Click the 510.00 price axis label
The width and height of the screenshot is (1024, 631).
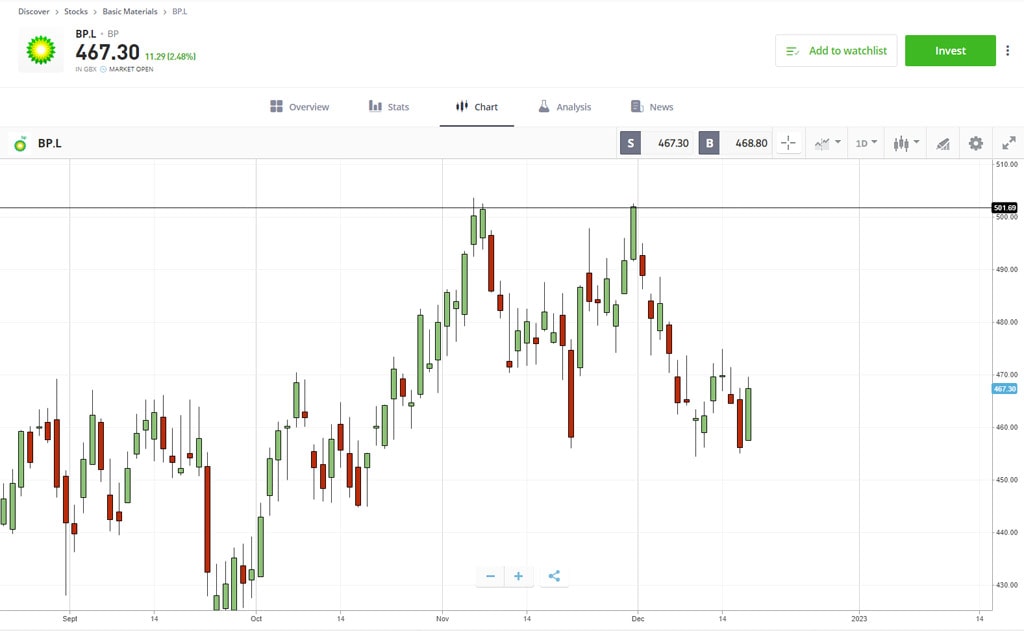coord(1006,165)
